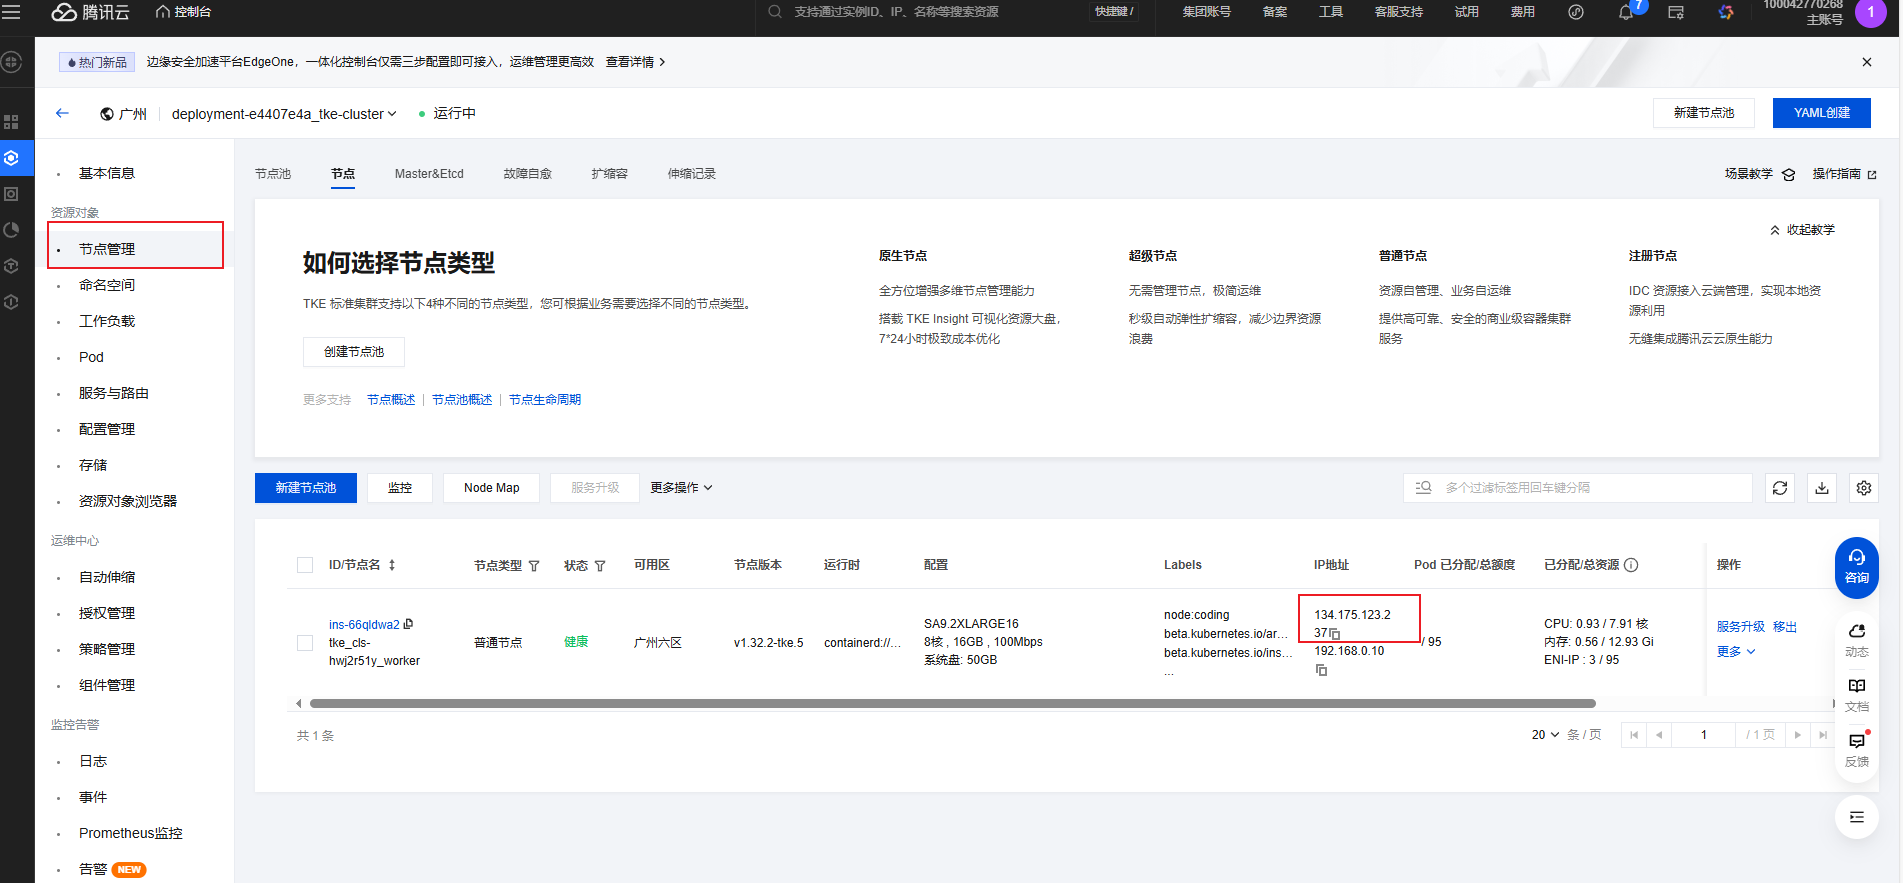Viewport: 1903px width, 883px height.
Task: Expand the 更多操作 dropdown
Action: click(681, 488)
